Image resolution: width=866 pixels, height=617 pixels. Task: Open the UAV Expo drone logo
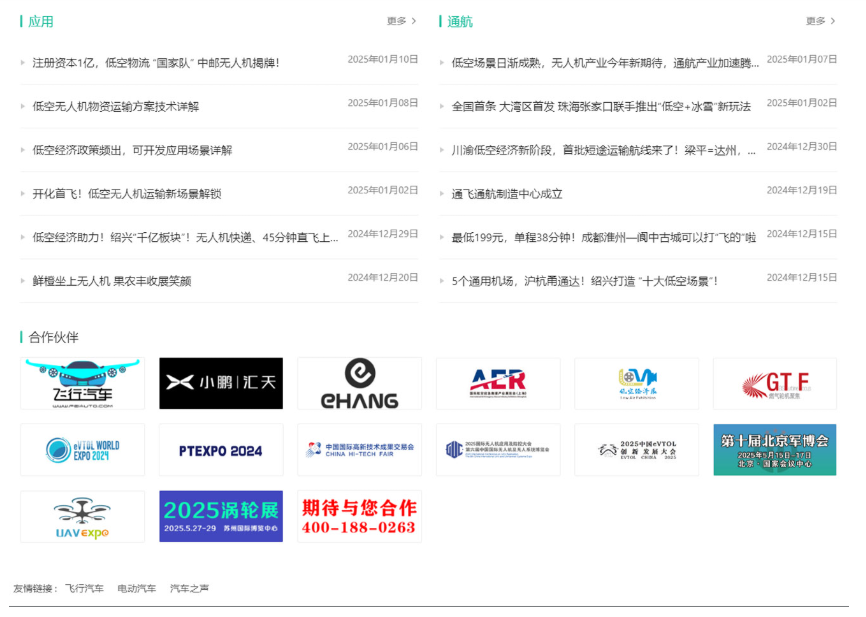tap(82, 517)
